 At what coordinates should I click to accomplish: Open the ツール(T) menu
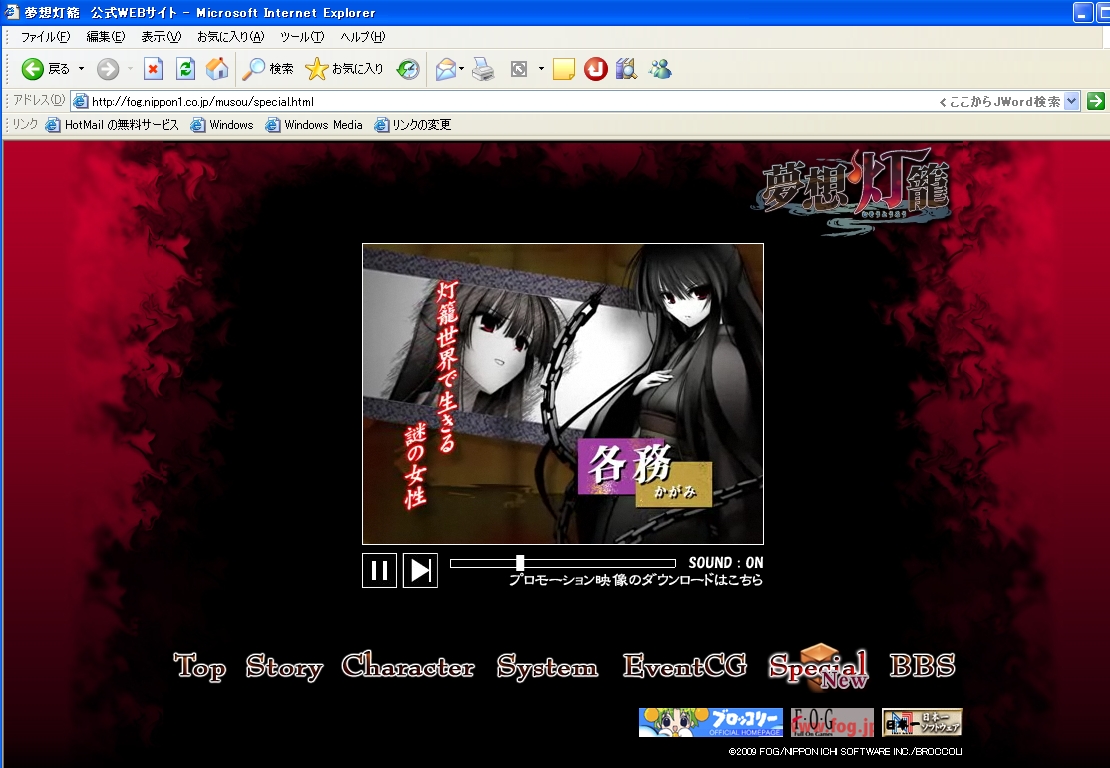301,37
